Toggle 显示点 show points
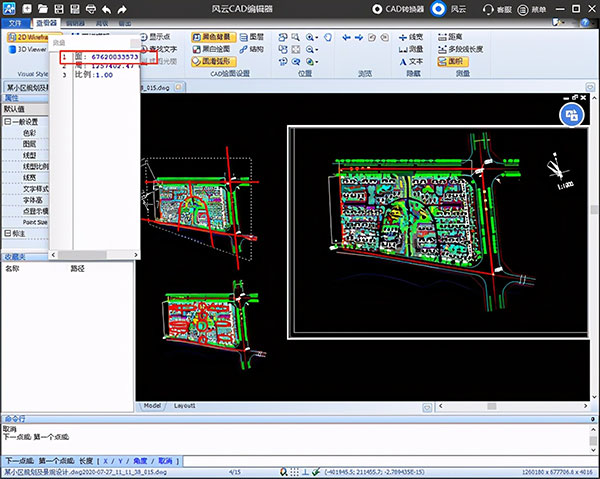 click(155, 37)
